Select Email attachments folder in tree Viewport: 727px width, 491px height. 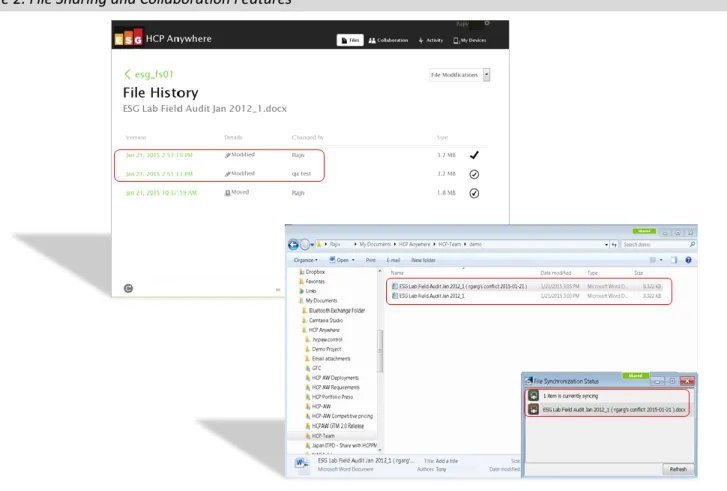327,359
